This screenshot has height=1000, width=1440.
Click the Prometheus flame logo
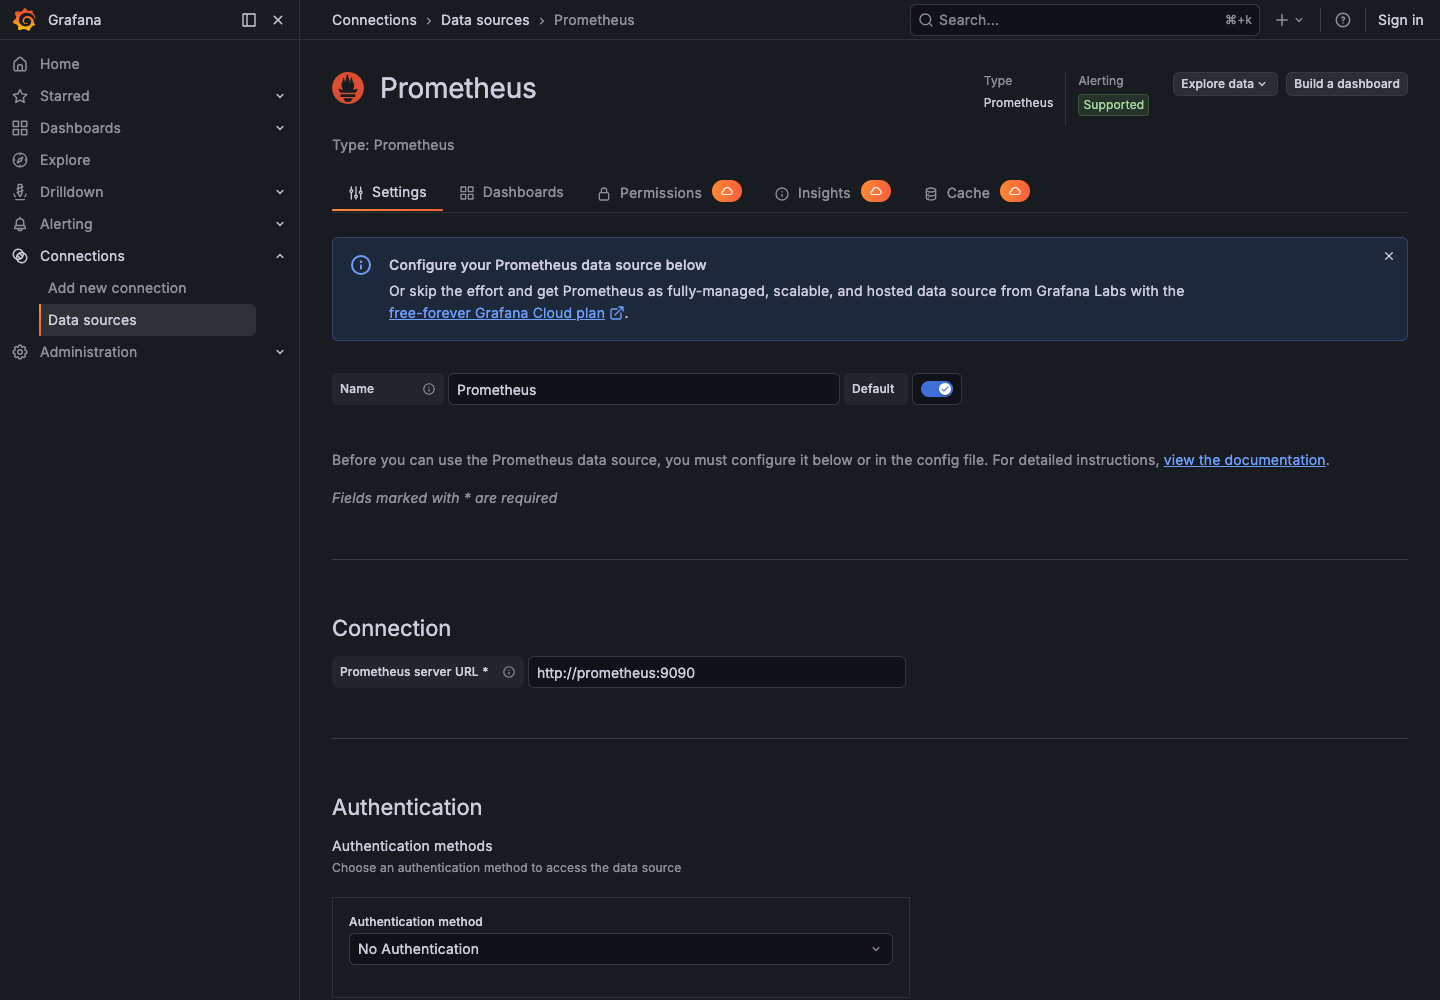pyautogui.click(x=348, y=88)
